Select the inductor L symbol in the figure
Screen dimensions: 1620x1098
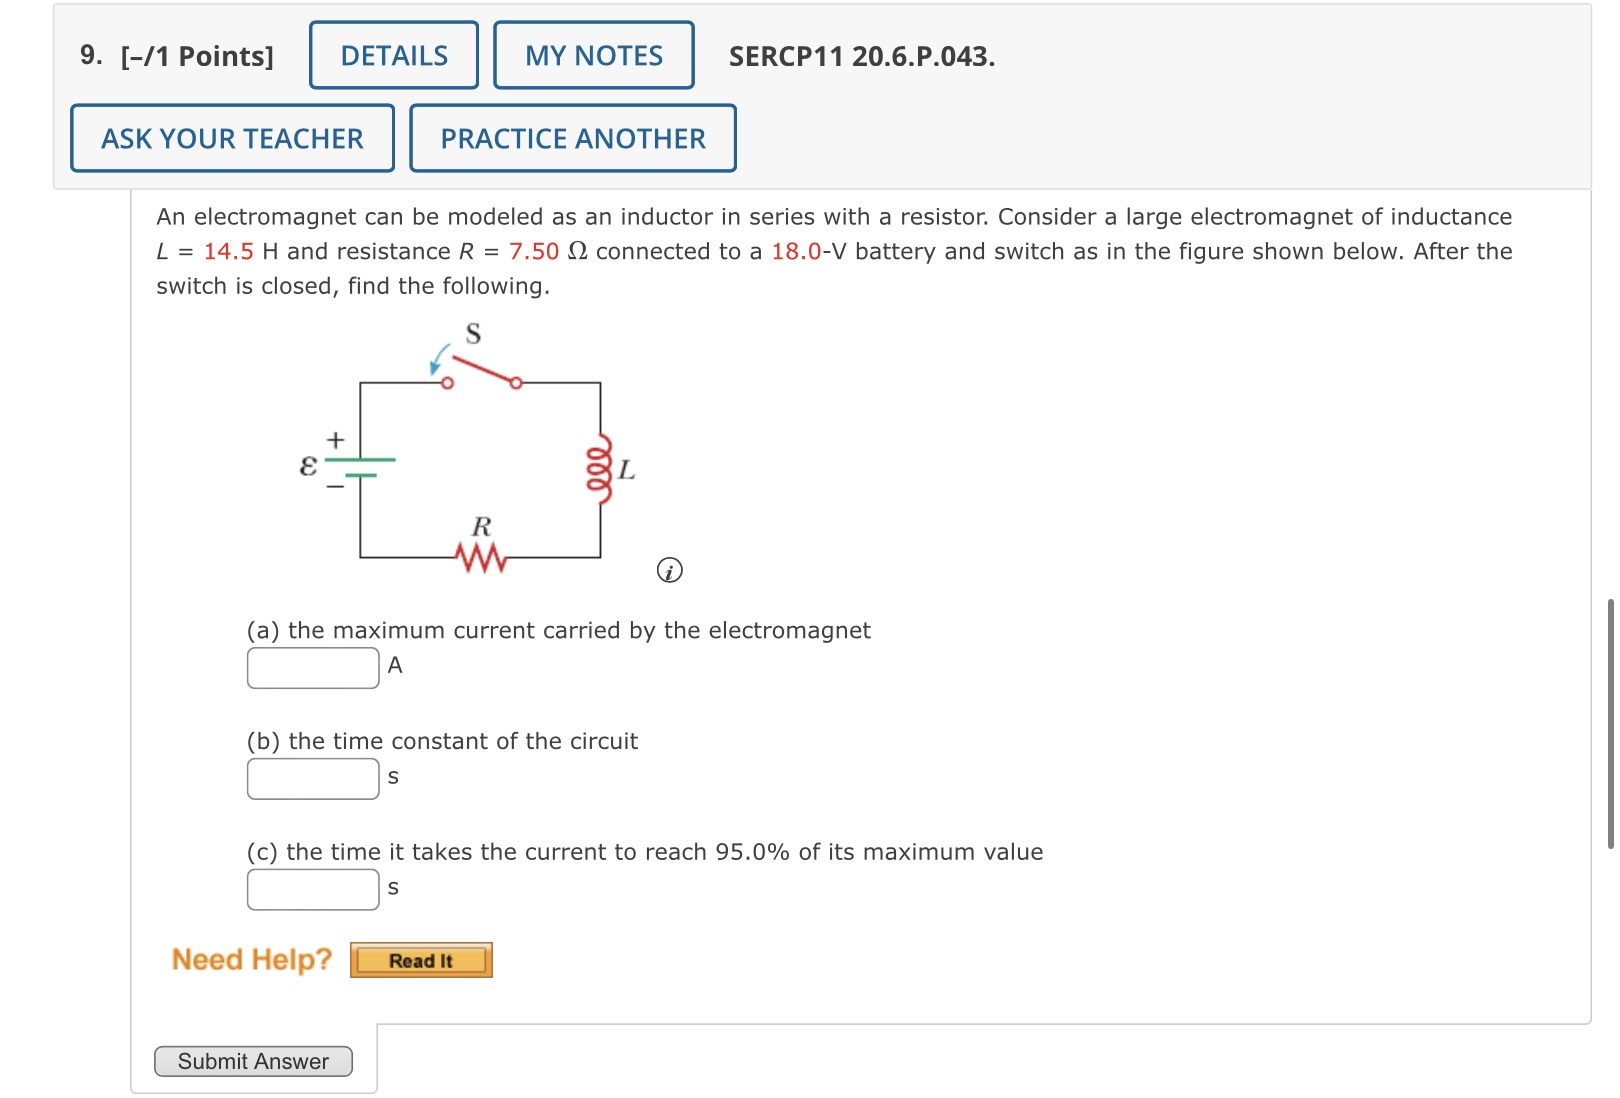coord(599,467)
